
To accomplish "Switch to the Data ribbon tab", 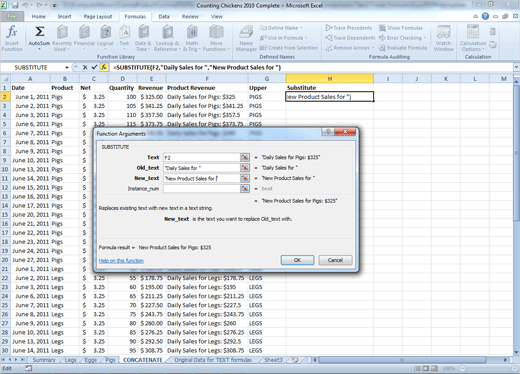I will click(164, 16).
